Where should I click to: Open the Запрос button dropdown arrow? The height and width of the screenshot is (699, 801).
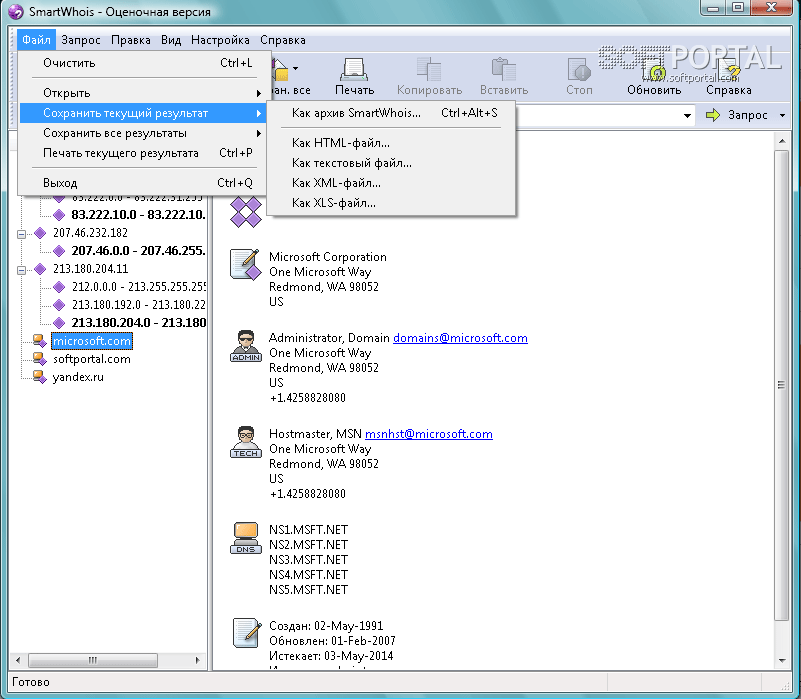[782, 115]
